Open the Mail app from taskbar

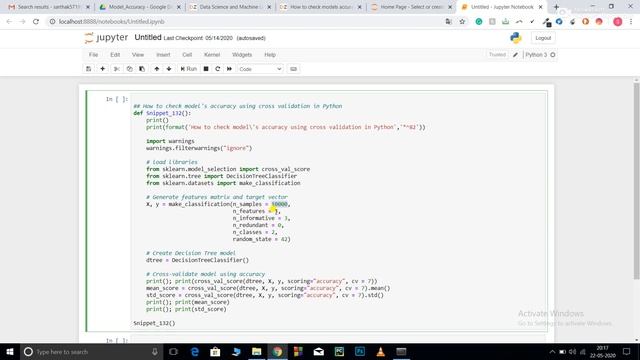coord(318,351)
